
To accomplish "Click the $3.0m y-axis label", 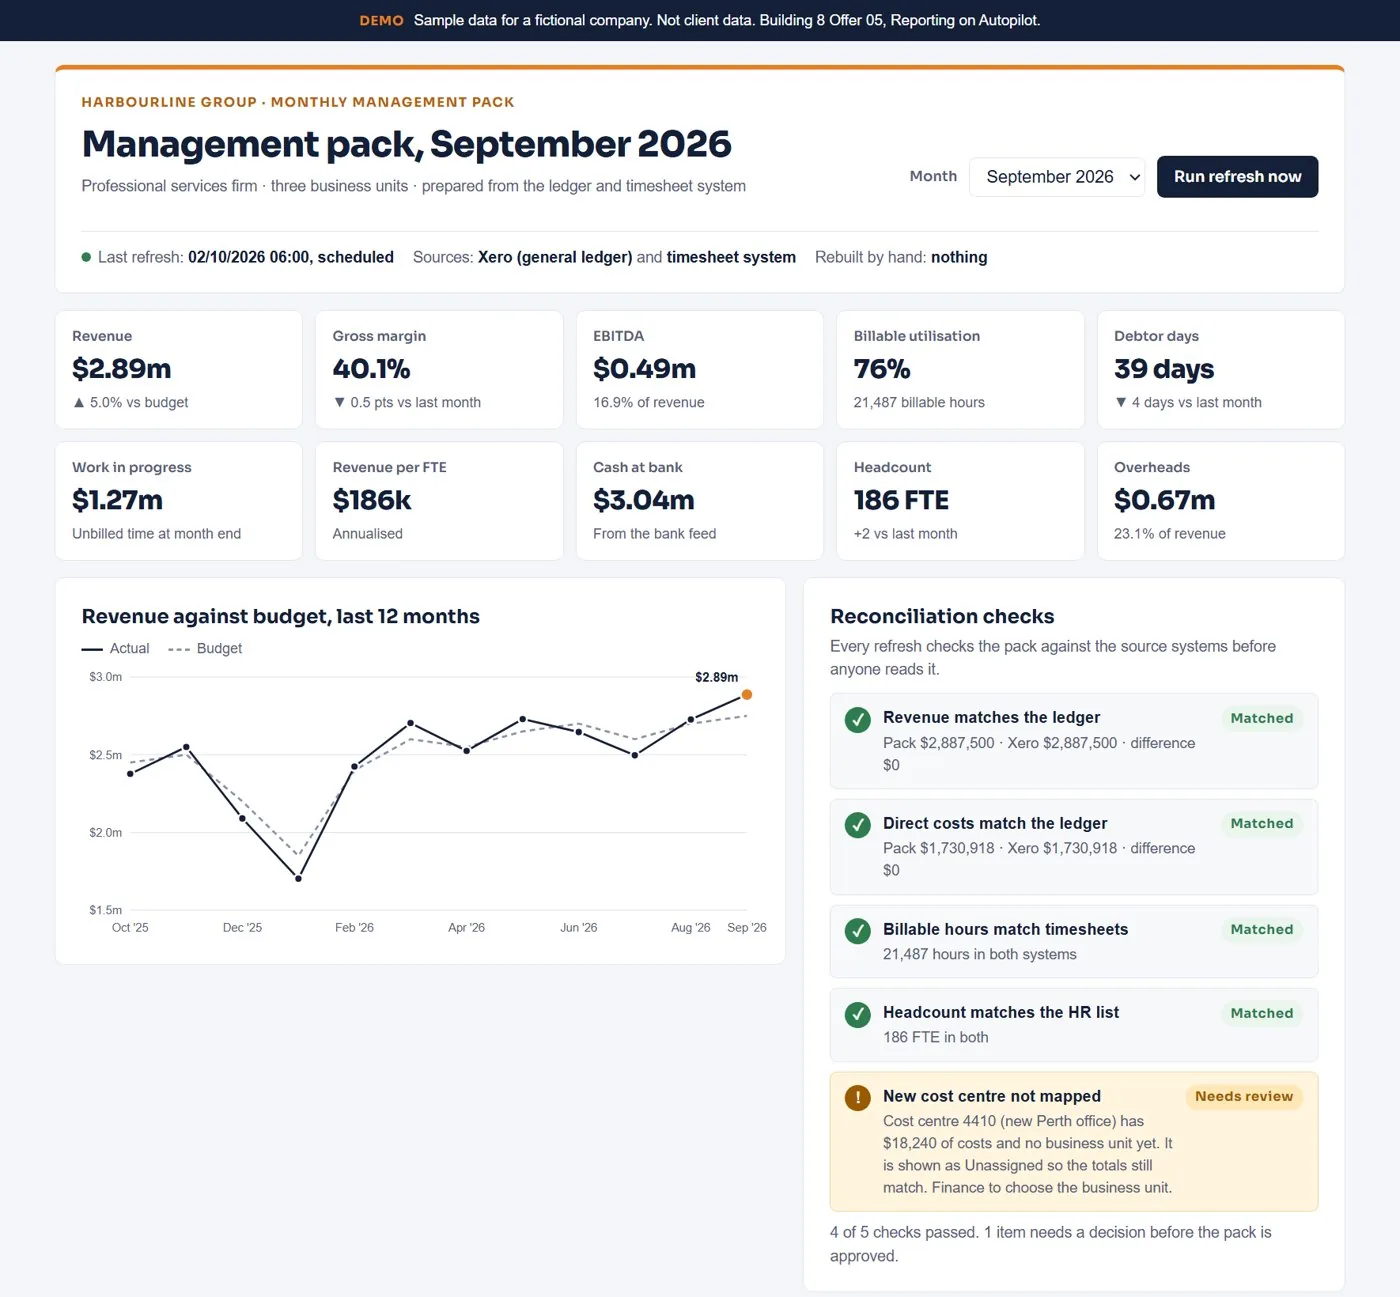I will (x=105, y=677).
